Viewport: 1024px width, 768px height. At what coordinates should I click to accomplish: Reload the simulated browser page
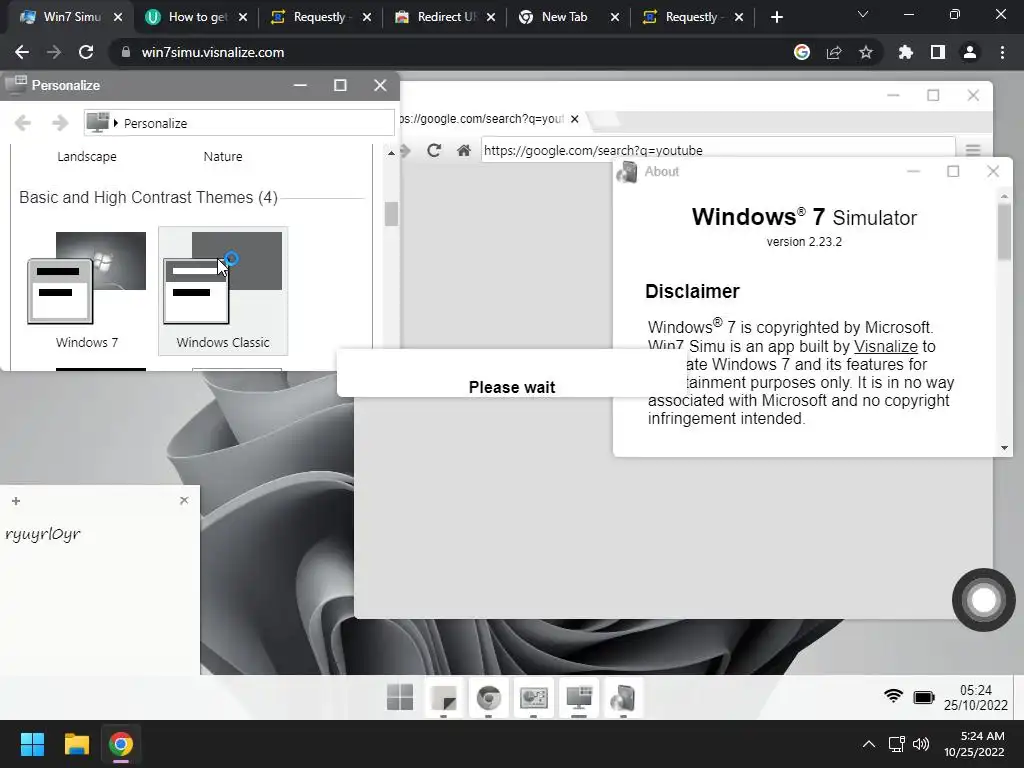coord(434,150)
